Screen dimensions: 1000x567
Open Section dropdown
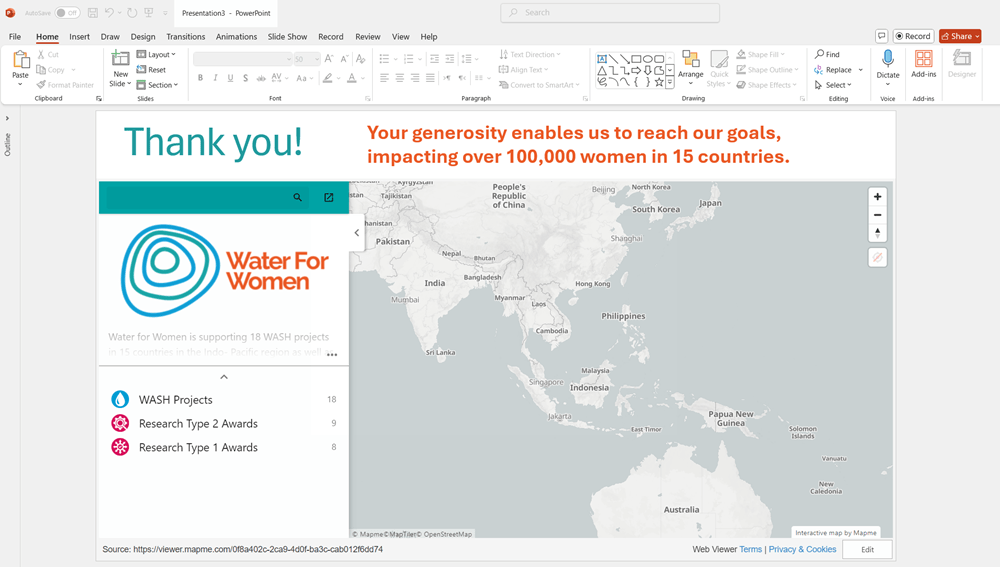coord(157,85)
